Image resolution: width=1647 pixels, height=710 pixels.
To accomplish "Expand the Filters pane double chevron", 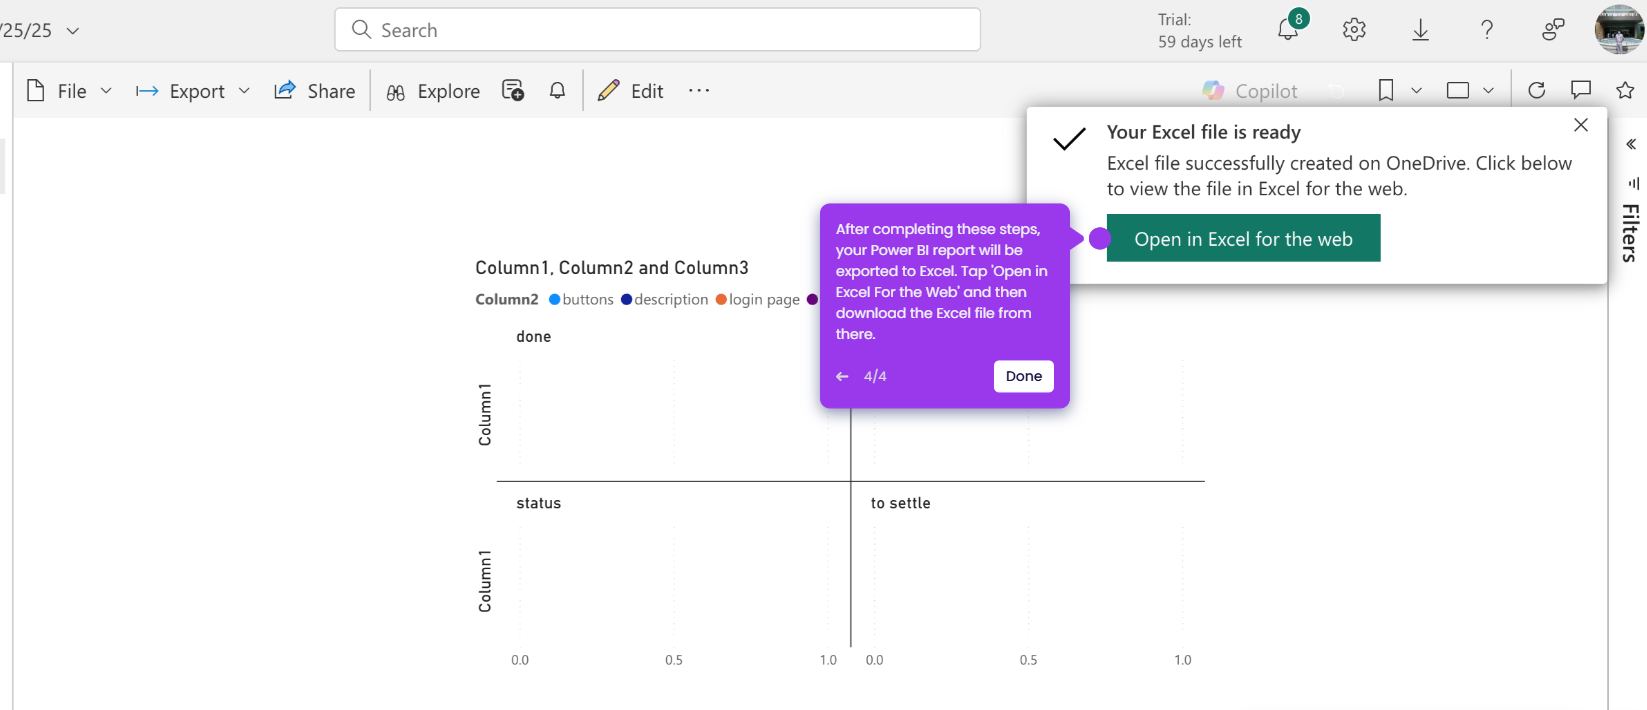I will coord(1631,145).
